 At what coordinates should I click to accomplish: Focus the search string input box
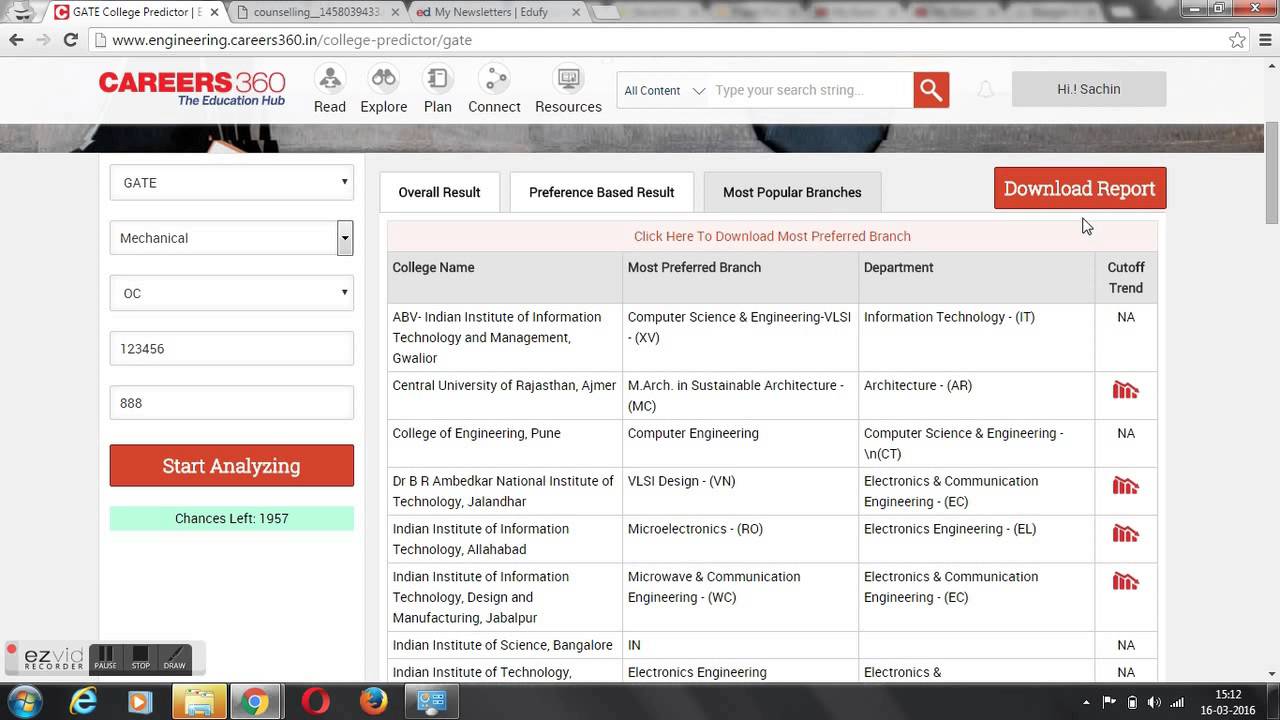coord(811,90)
